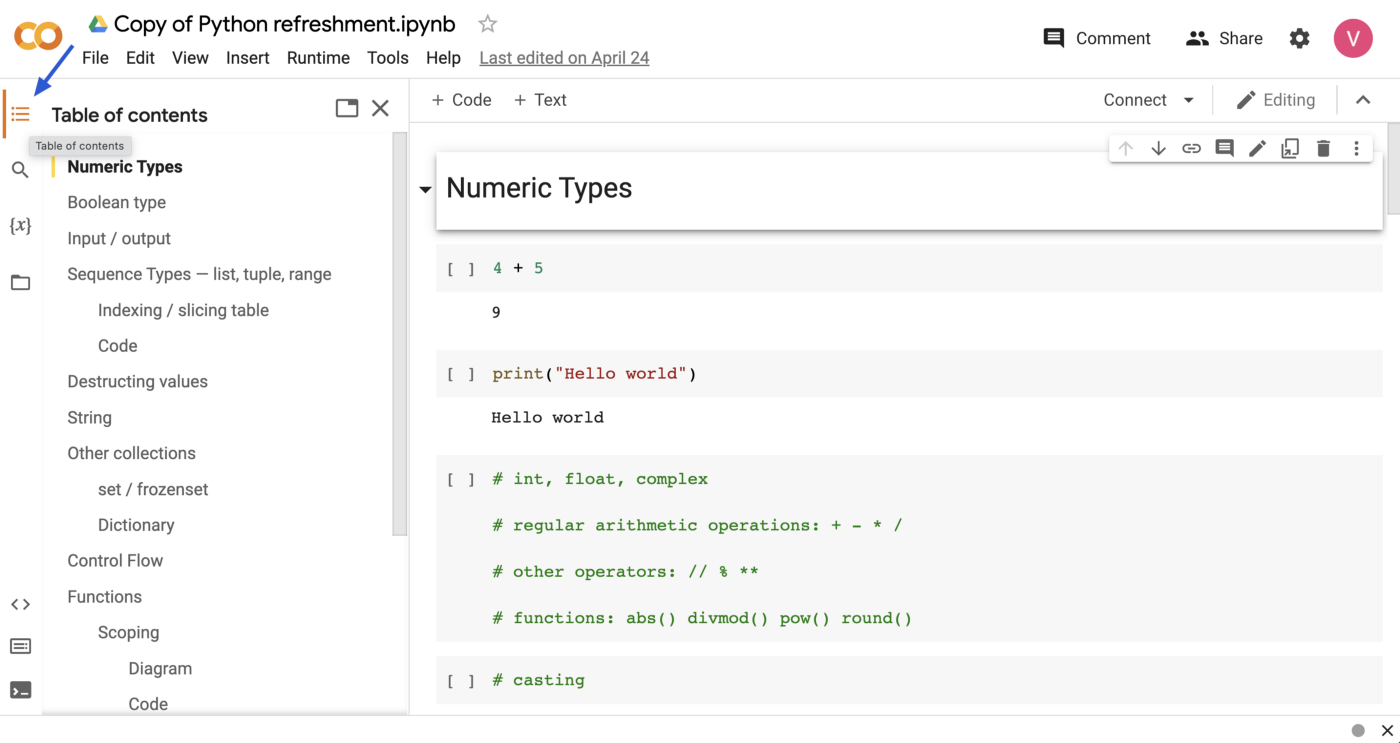1400x743 pixels.
Task: Open the user account avatar V
Action: click(x=1353, y=38)
